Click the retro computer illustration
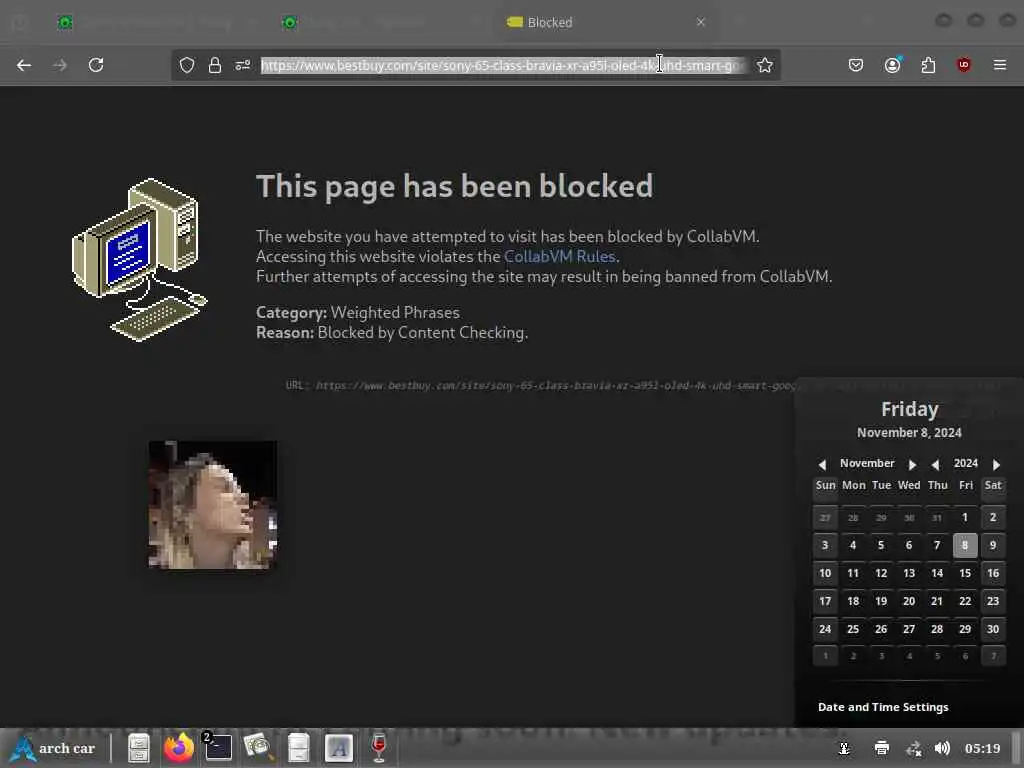Screen dimensions: 1024x768 point(140,259)
